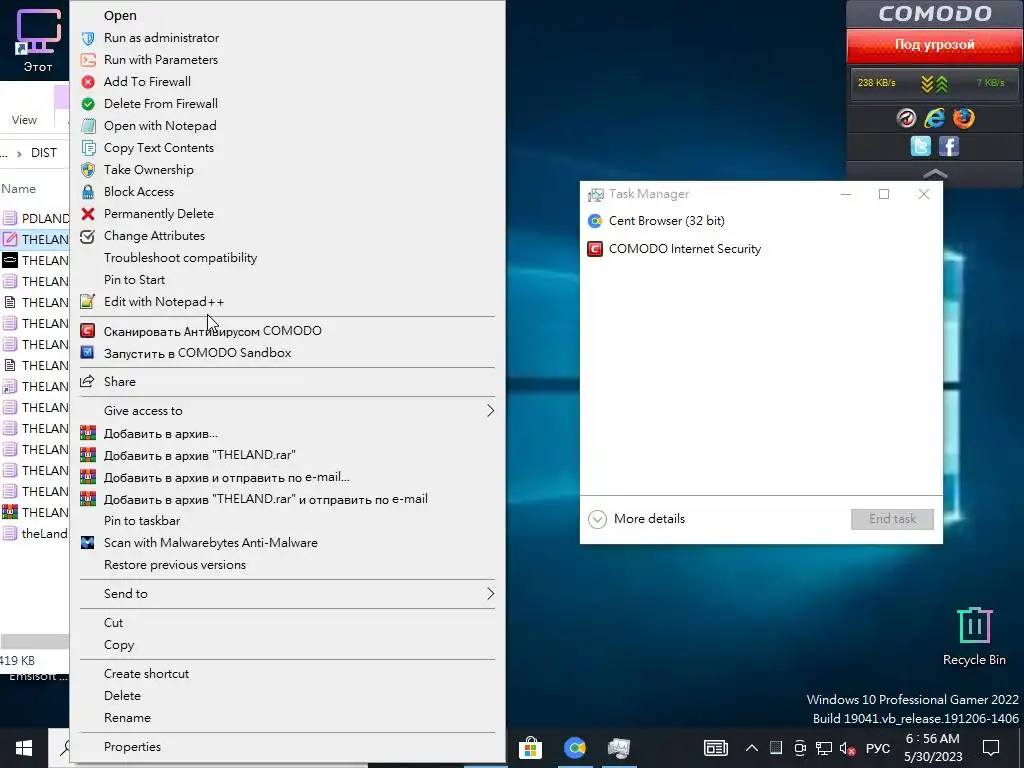Expand More details in Task Manager

pos(636,519)
